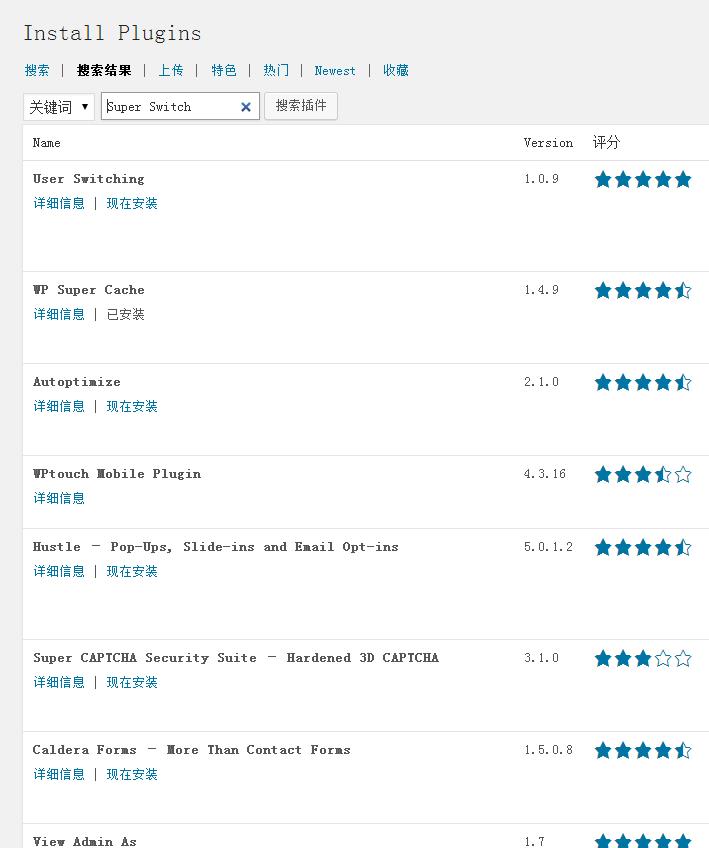The width and height of the screenshot is (709, 848).
Task: Switch to the 上传 tab
Action: coord(171,70)
